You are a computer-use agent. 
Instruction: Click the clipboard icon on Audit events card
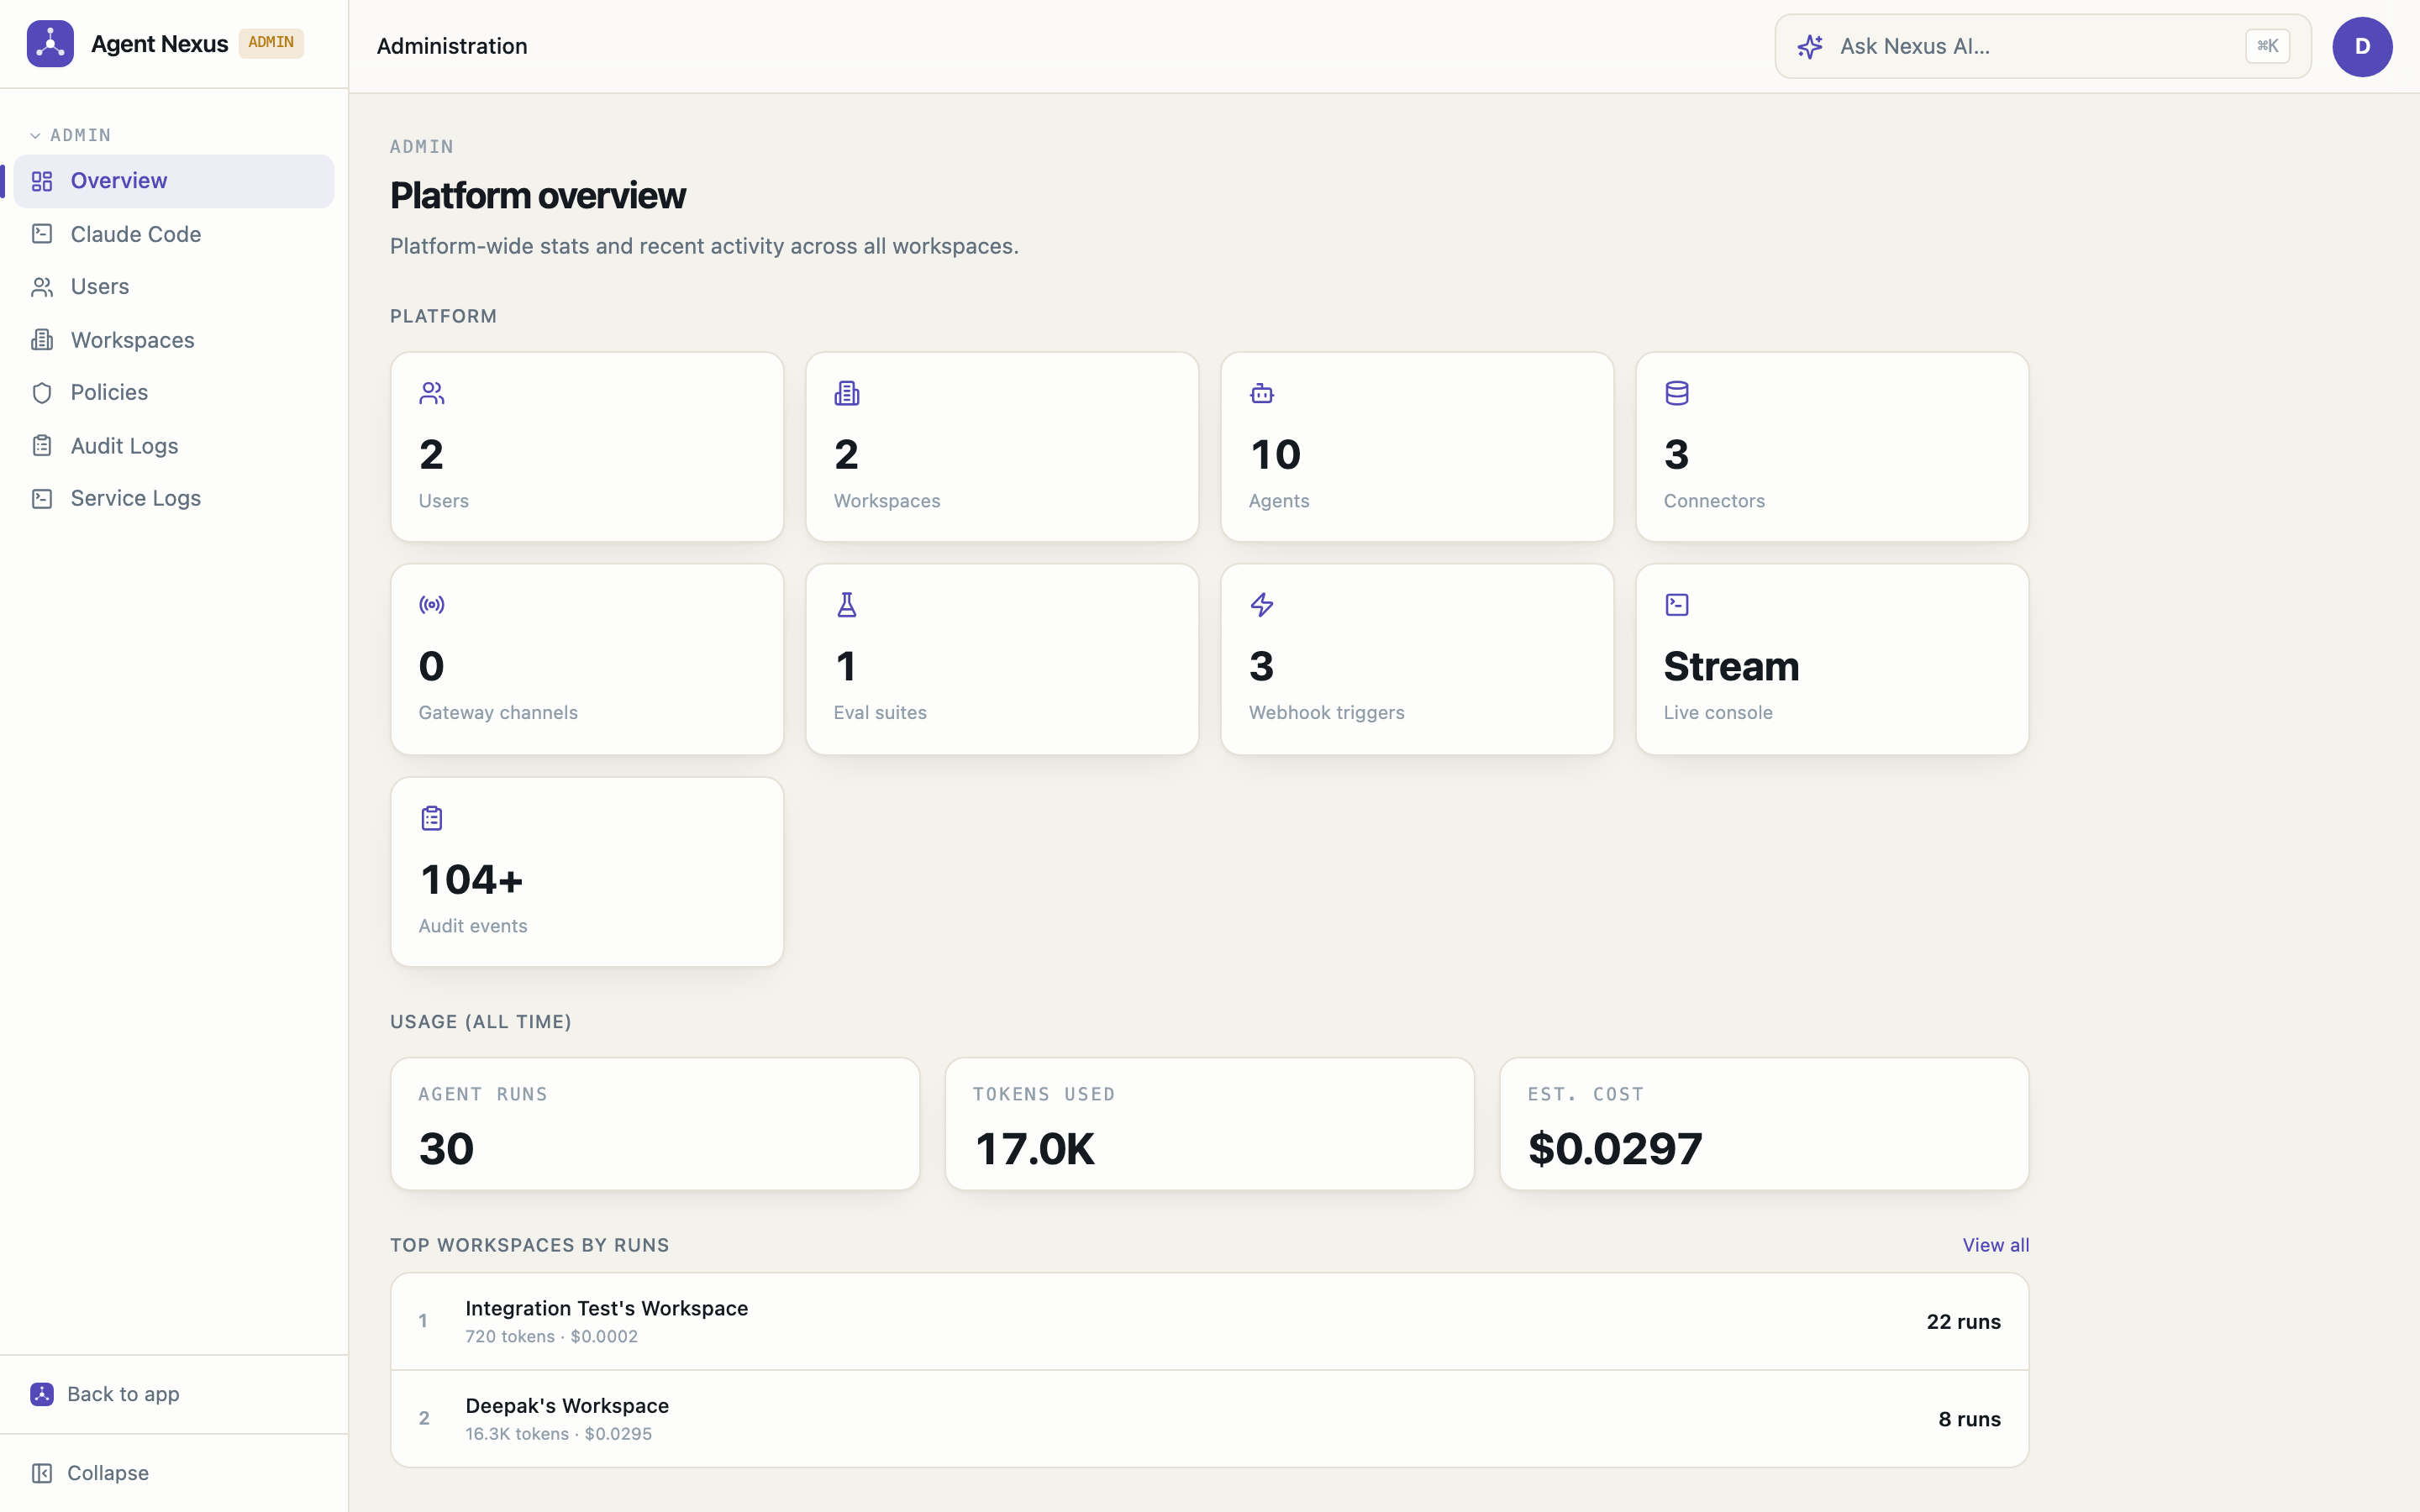tap(432, 818)
